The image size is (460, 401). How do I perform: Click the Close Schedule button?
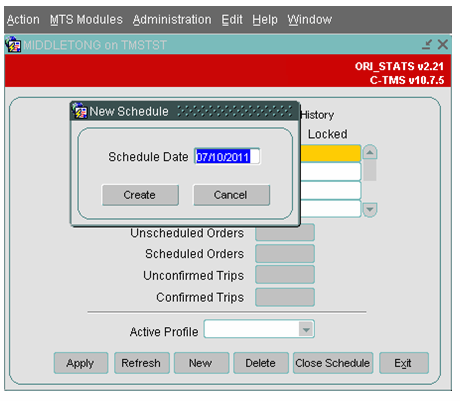click(333, 363)
